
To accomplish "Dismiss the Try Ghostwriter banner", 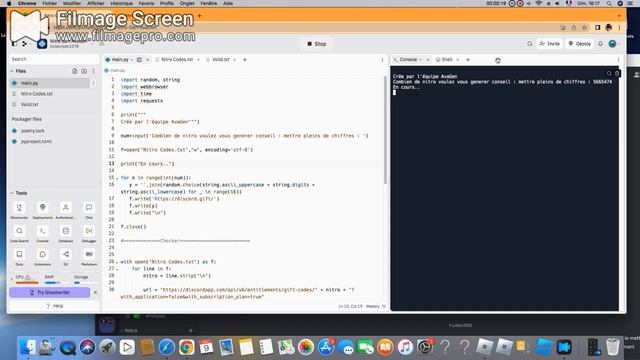I will tap(95, 292).
